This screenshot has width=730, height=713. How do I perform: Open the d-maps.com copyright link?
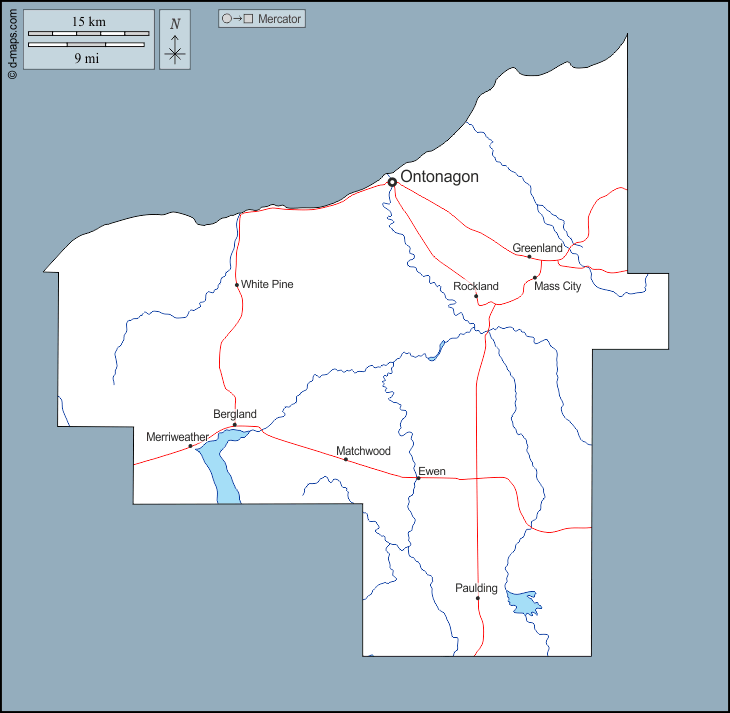pyautogui.click(x=12, y=40)
